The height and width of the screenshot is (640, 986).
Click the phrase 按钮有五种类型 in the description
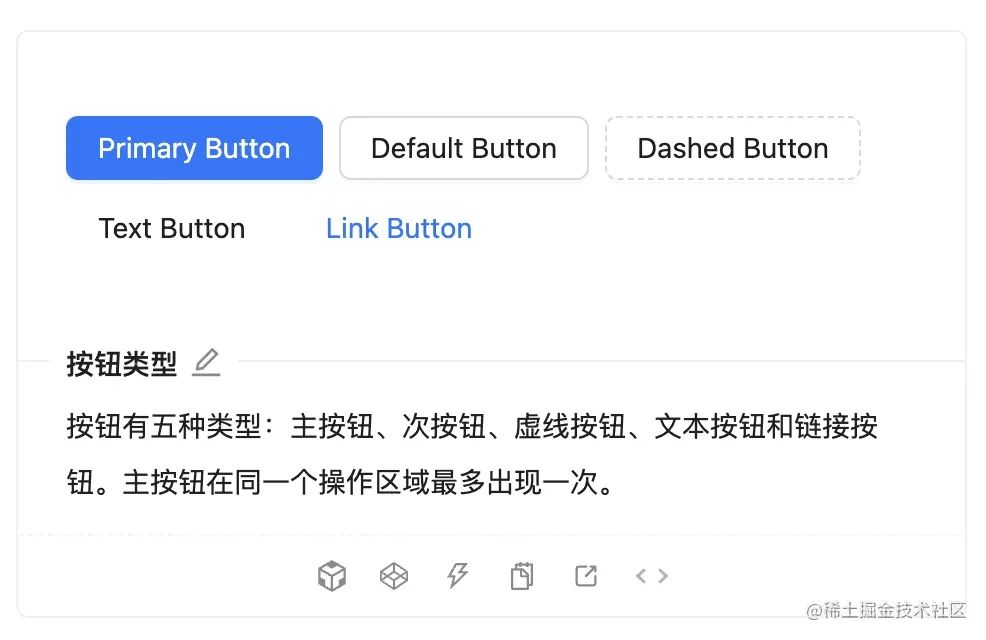point(150,427)
